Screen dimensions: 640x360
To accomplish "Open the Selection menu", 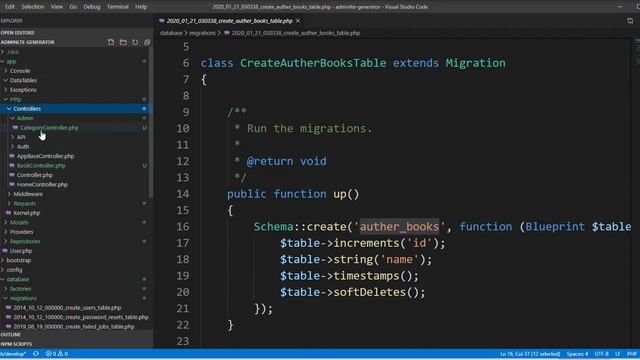I will (x=33, y=7).
